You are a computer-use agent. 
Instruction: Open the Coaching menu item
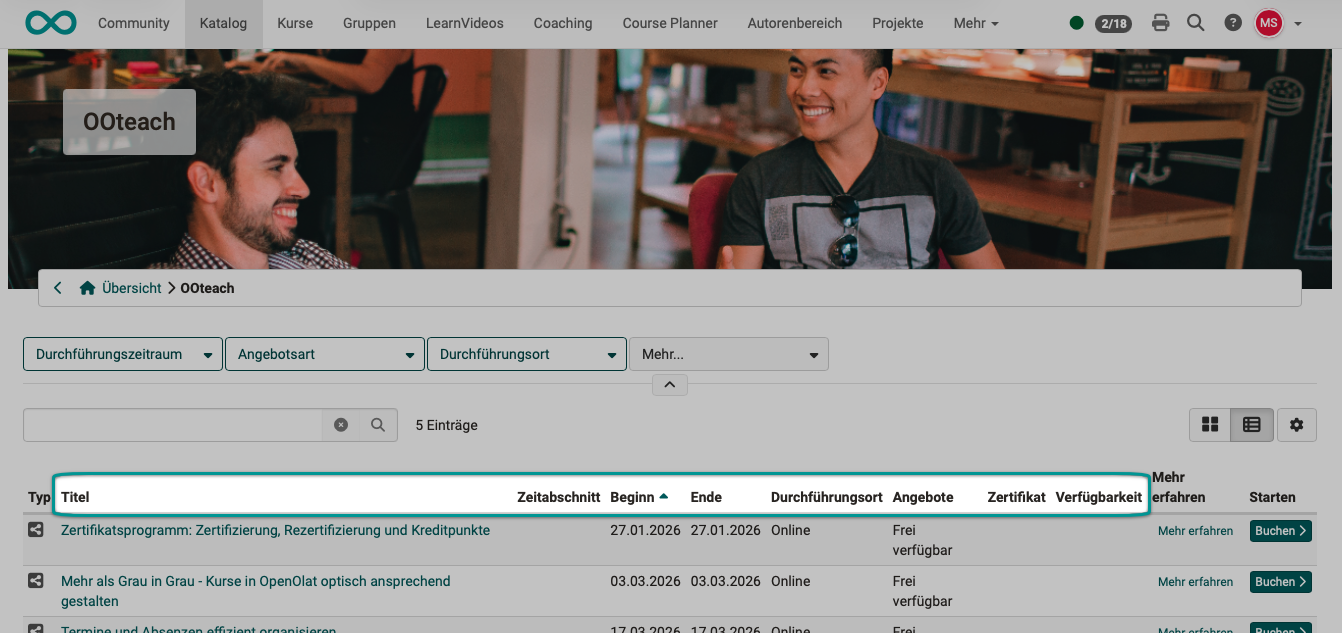tap(562, 22)
